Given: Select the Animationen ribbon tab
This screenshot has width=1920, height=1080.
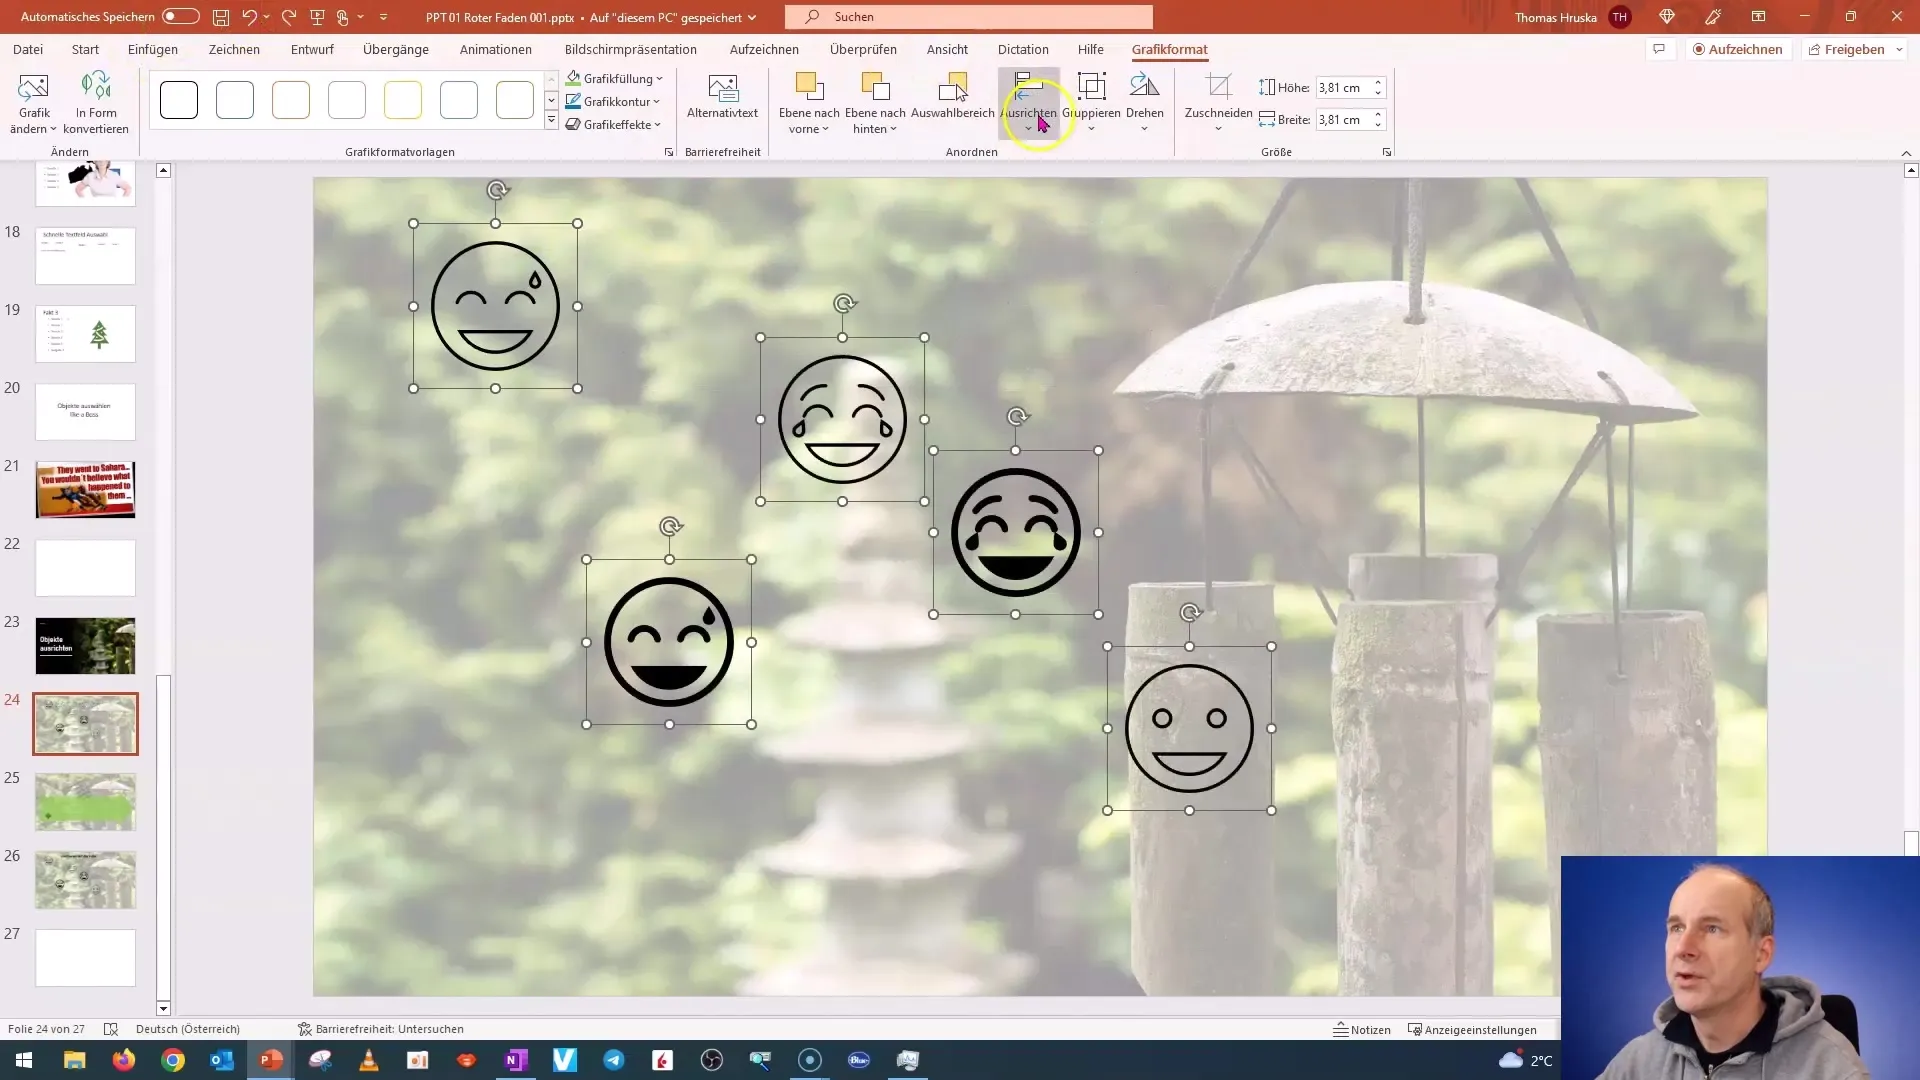Looking at the screenshot, I should [496, 49].
